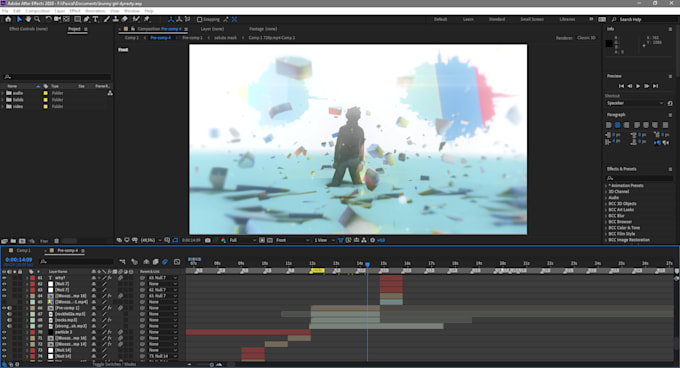Select the Eraser tool

[125, 19]
